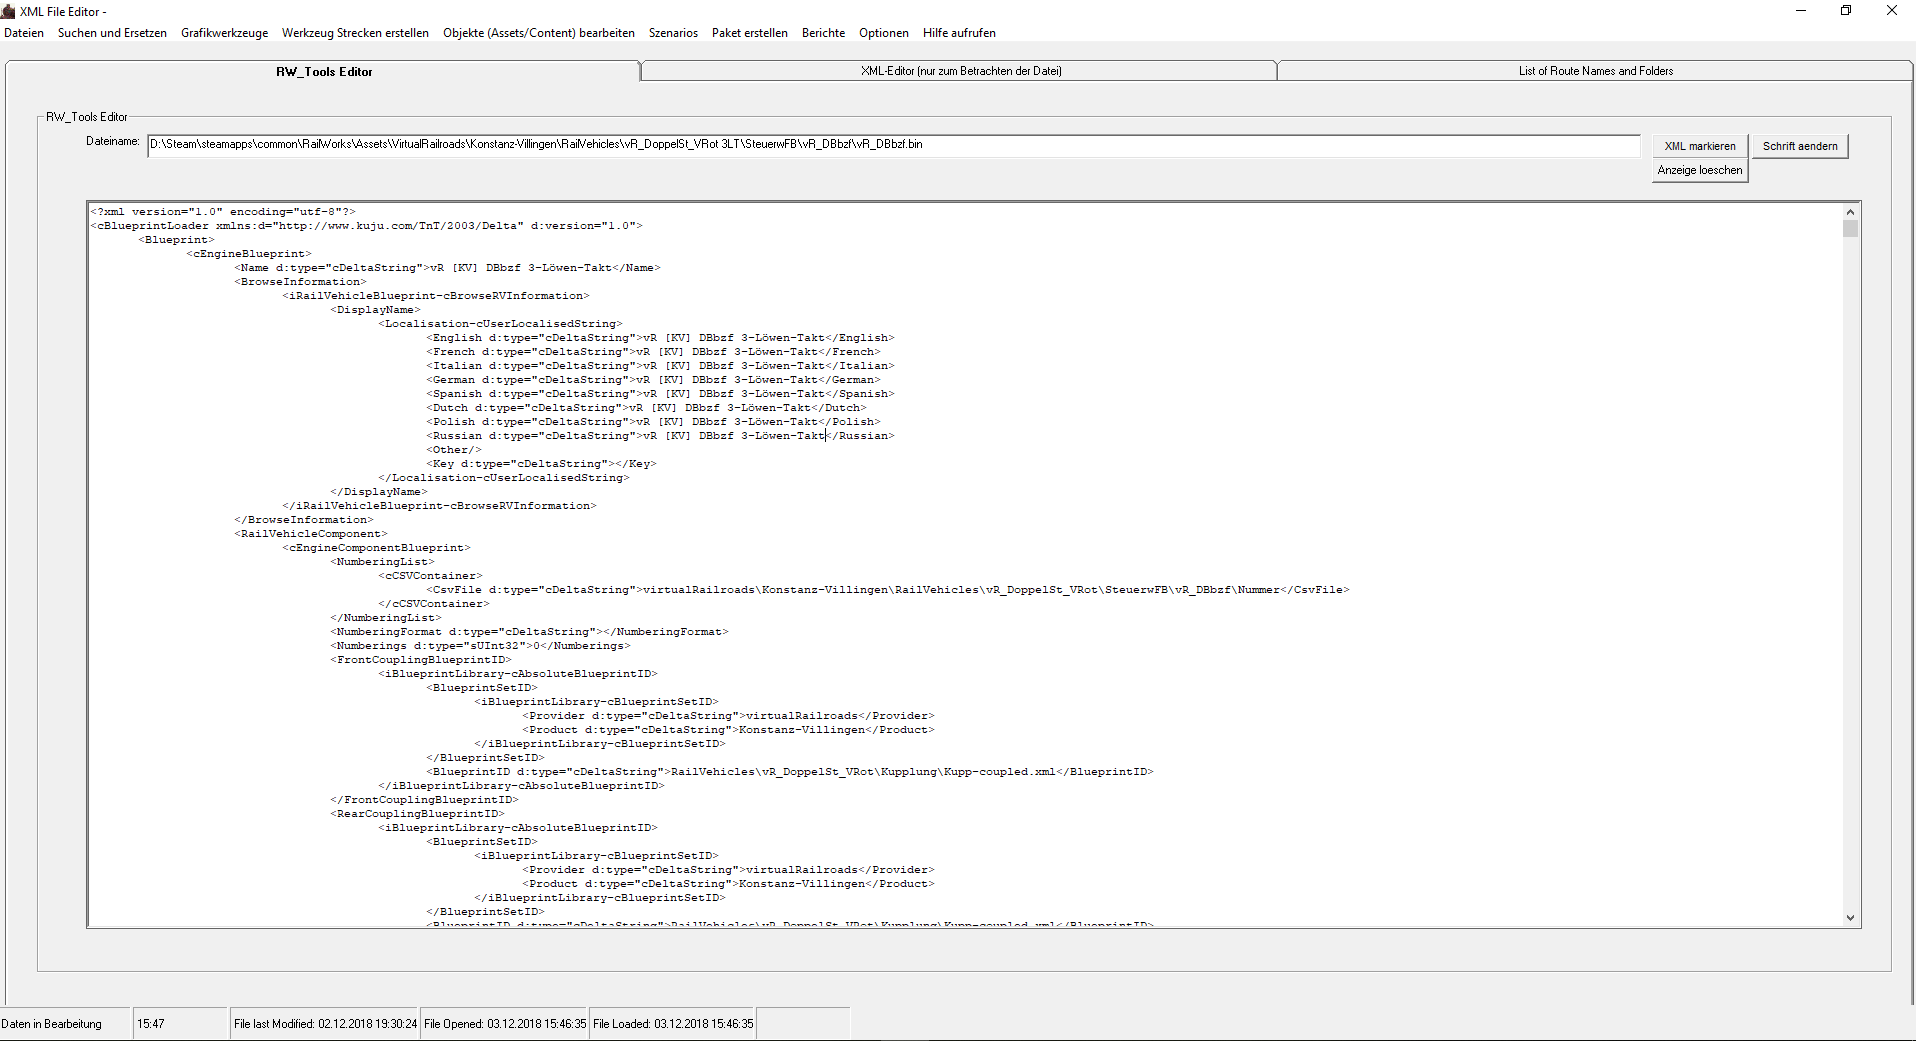This screenshot has width=1916, height=1041.
Task: Click the opening <cCSVContainer> tag line
Action: 431,576
